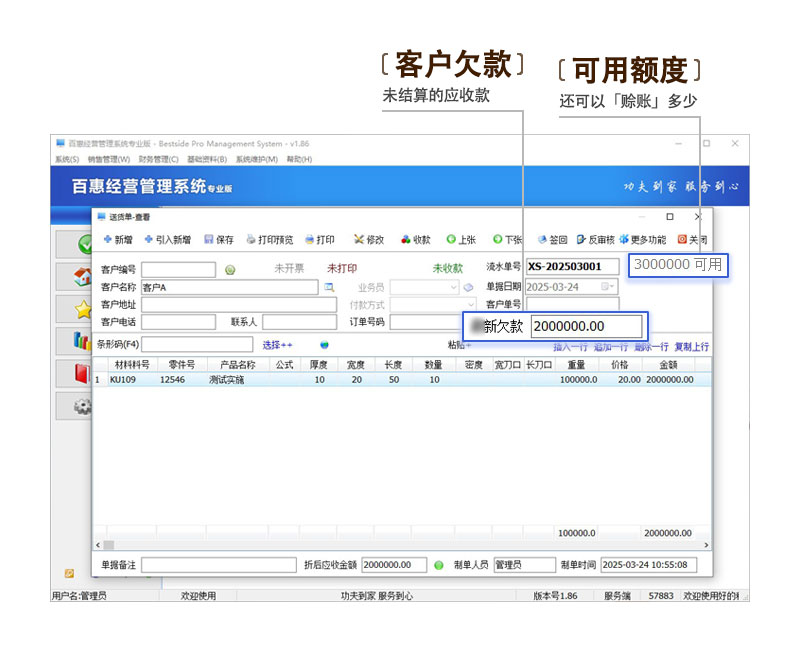Image resolution: width=800 pixels, height=660 pixels.
Task: Click into the 客户编号 input field
Action: 179,269
